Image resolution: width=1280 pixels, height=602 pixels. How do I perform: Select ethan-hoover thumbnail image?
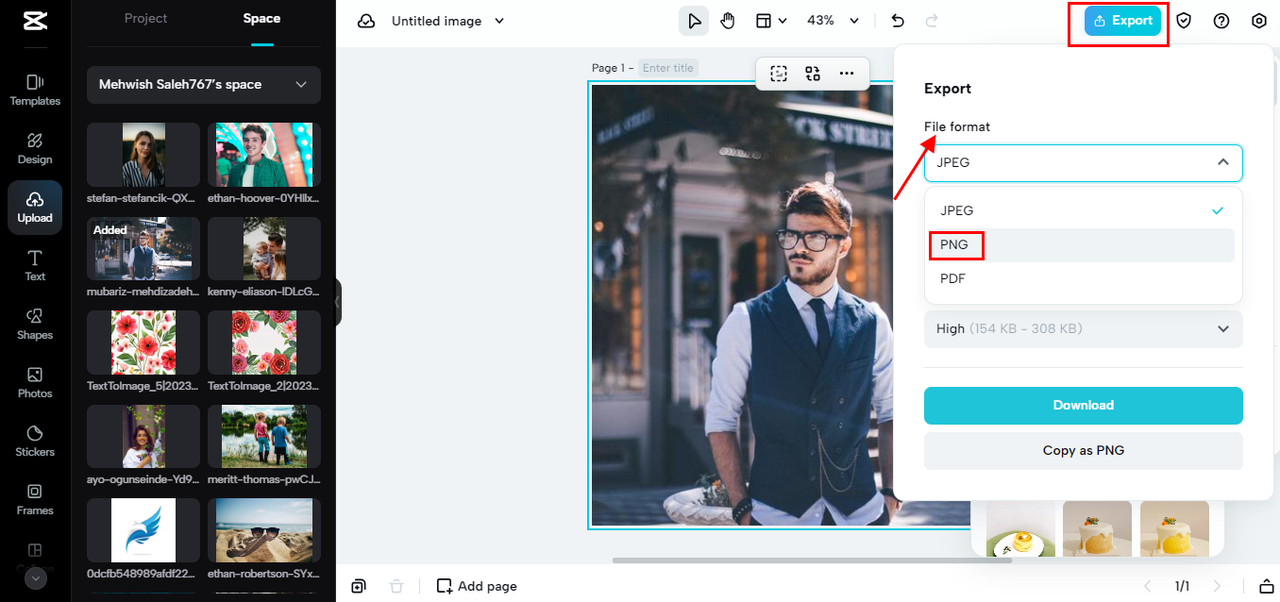coord(264,155)
